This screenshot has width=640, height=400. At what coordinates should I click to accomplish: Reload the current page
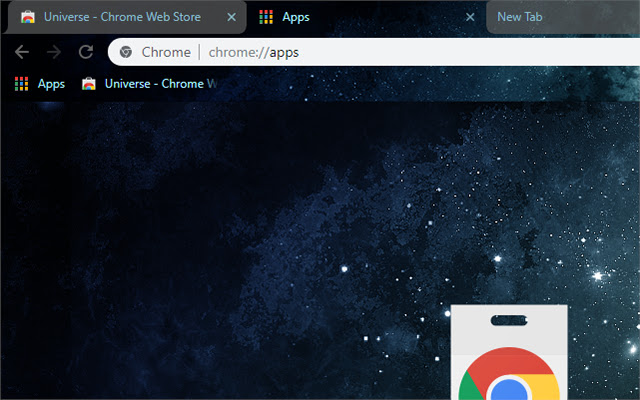tap(86, 52)
